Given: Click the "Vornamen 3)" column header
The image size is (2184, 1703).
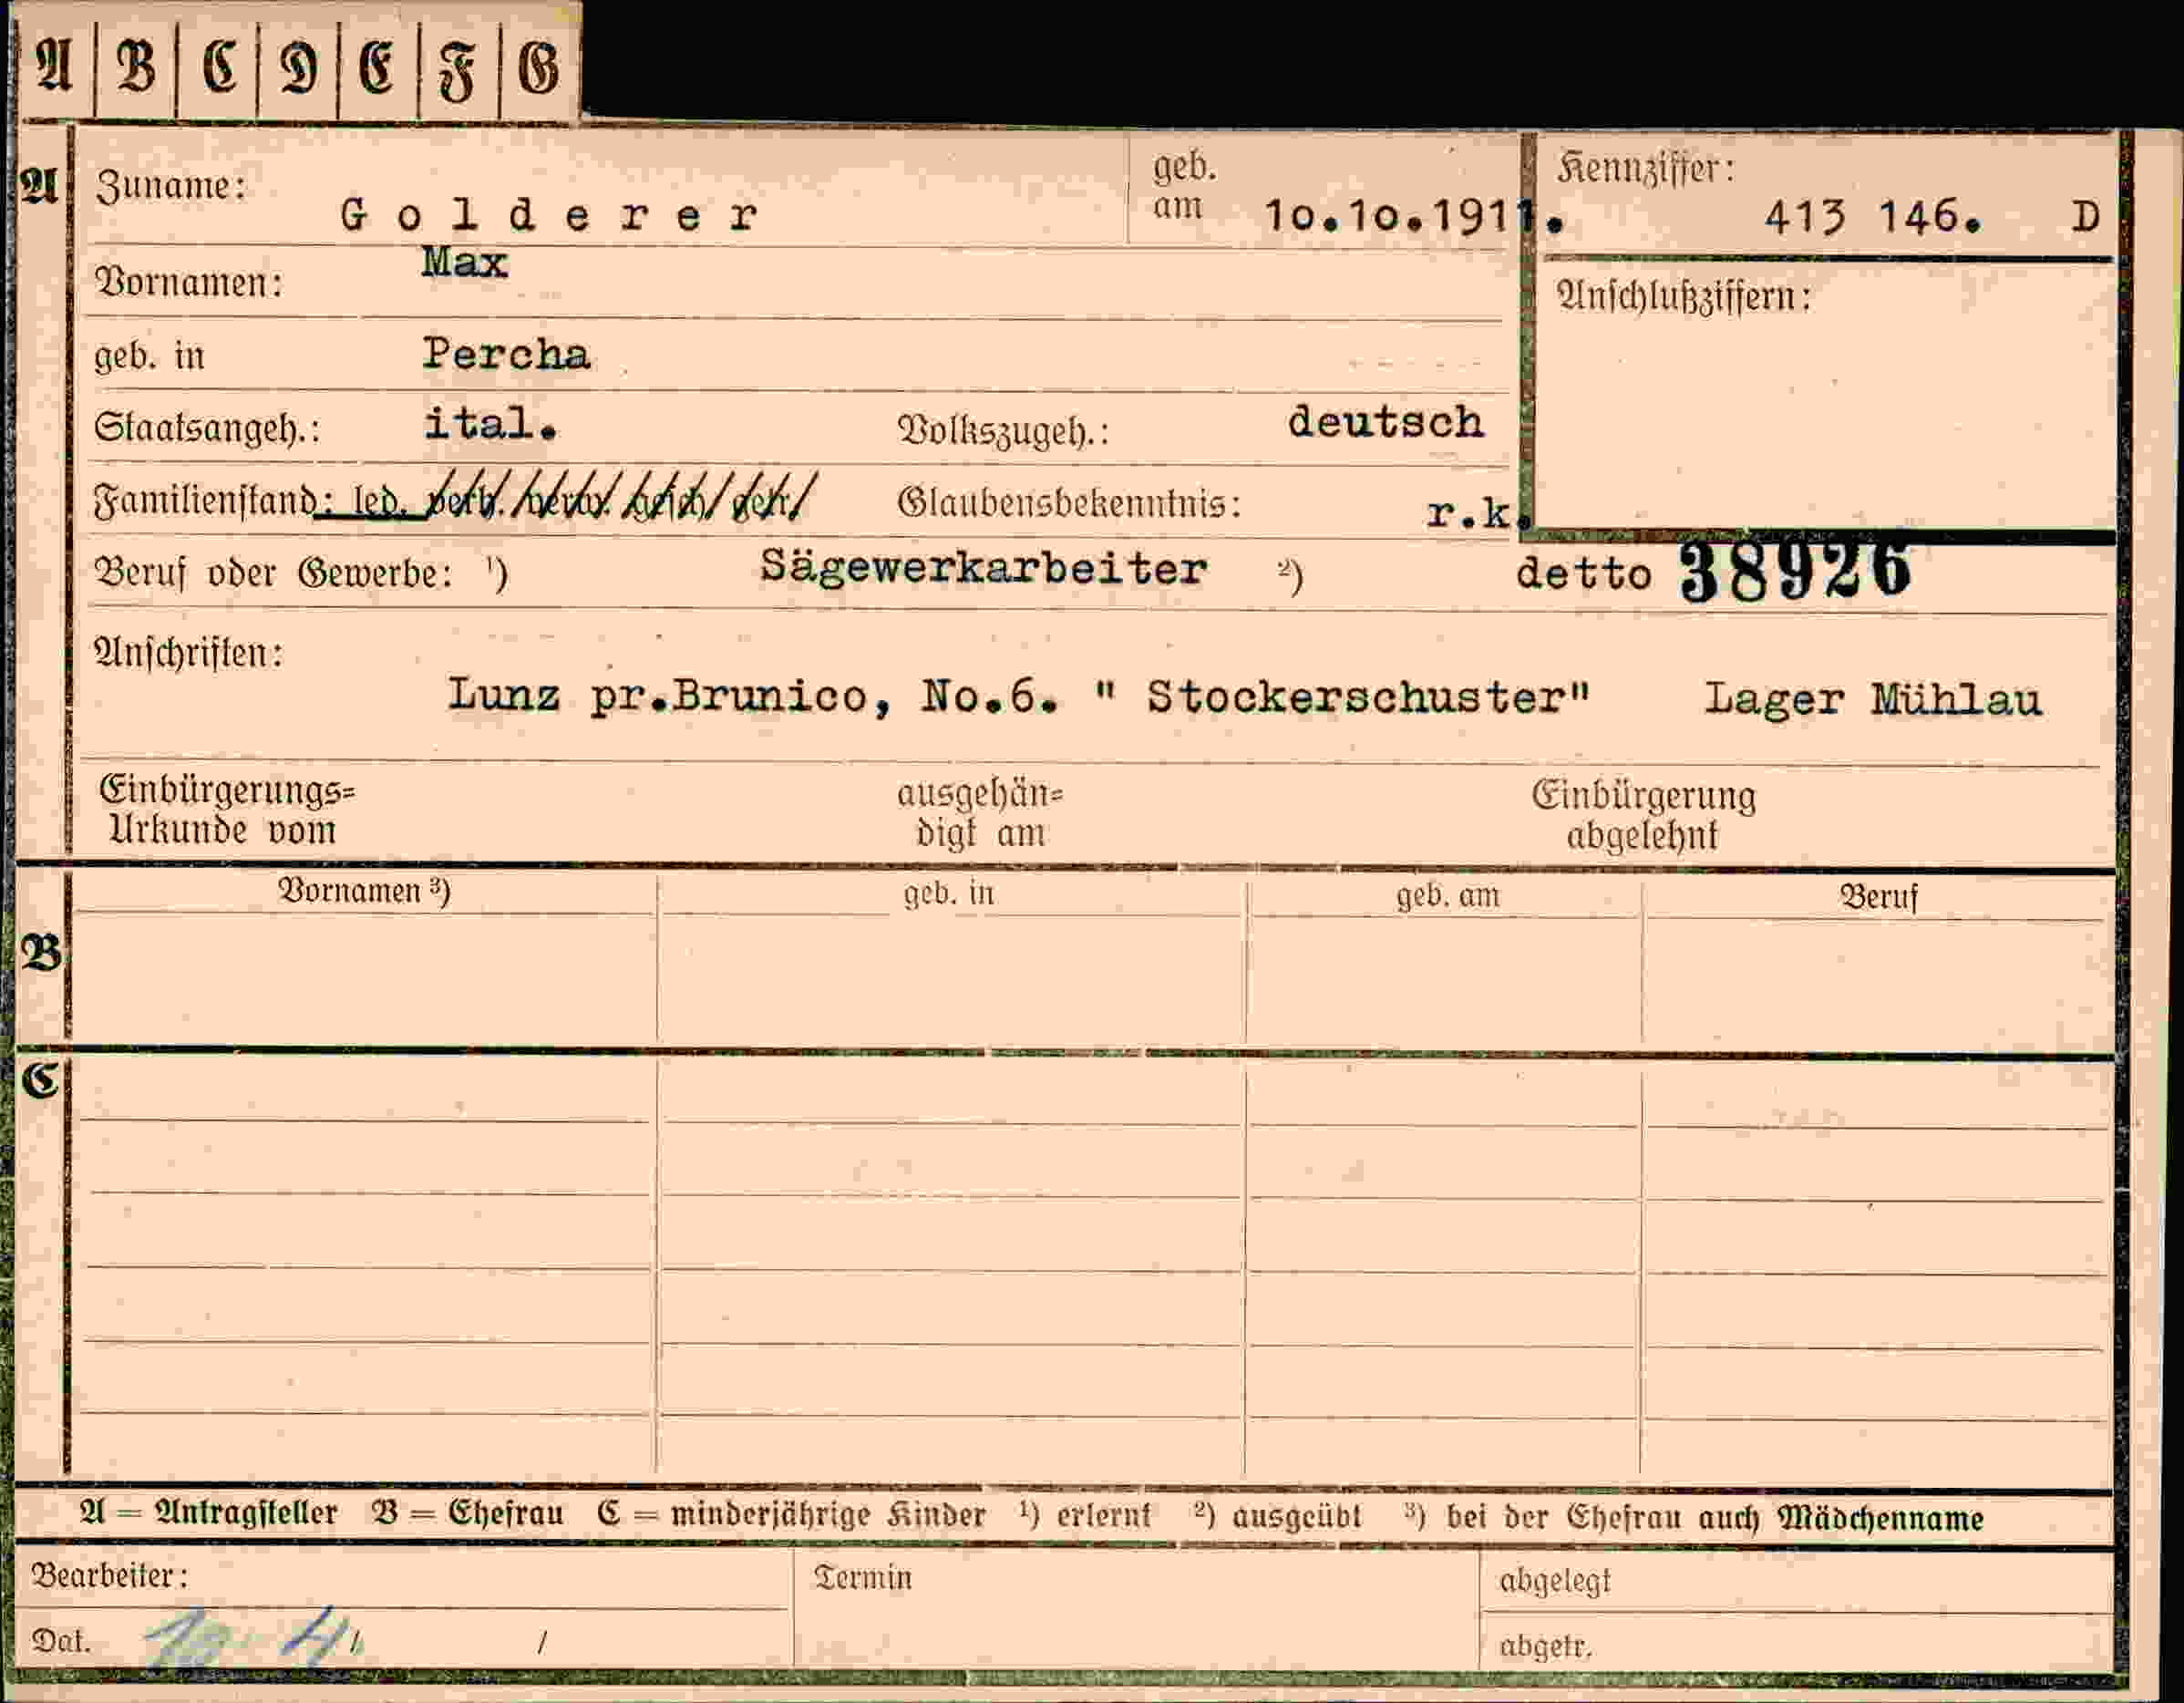Looking at the screenshot, I should tap(364, 890).
